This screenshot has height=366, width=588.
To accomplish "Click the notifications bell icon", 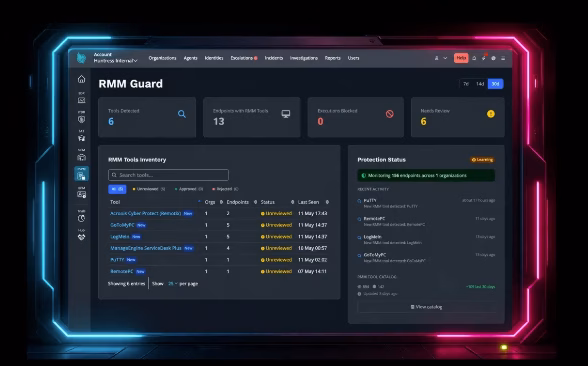I will pyautogui.click(x=474, y=58).
